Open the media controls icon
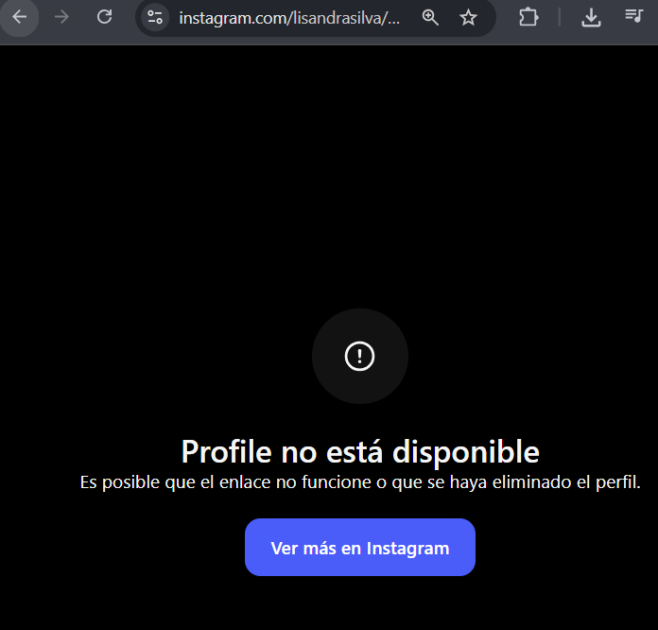 tap(633, 17)
